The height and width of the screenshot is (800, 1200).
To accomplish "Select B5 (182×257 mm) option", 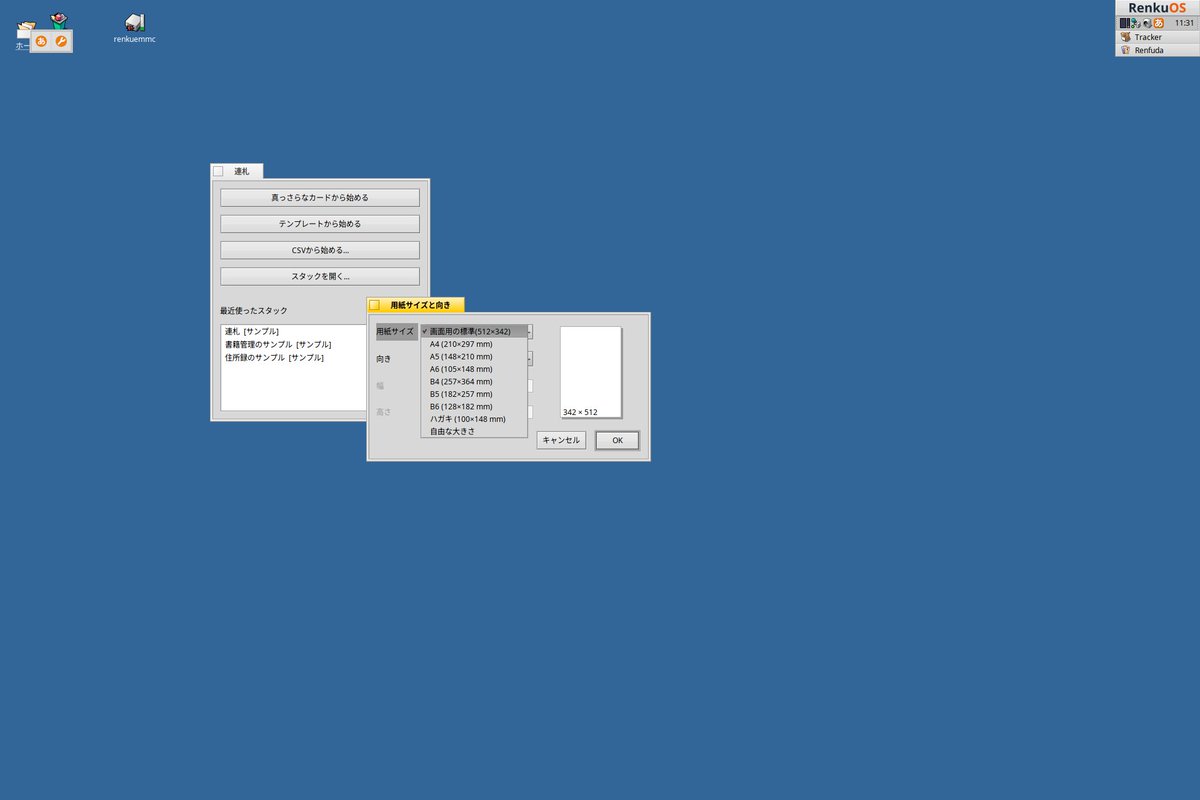I will click(x=474, y=394).
